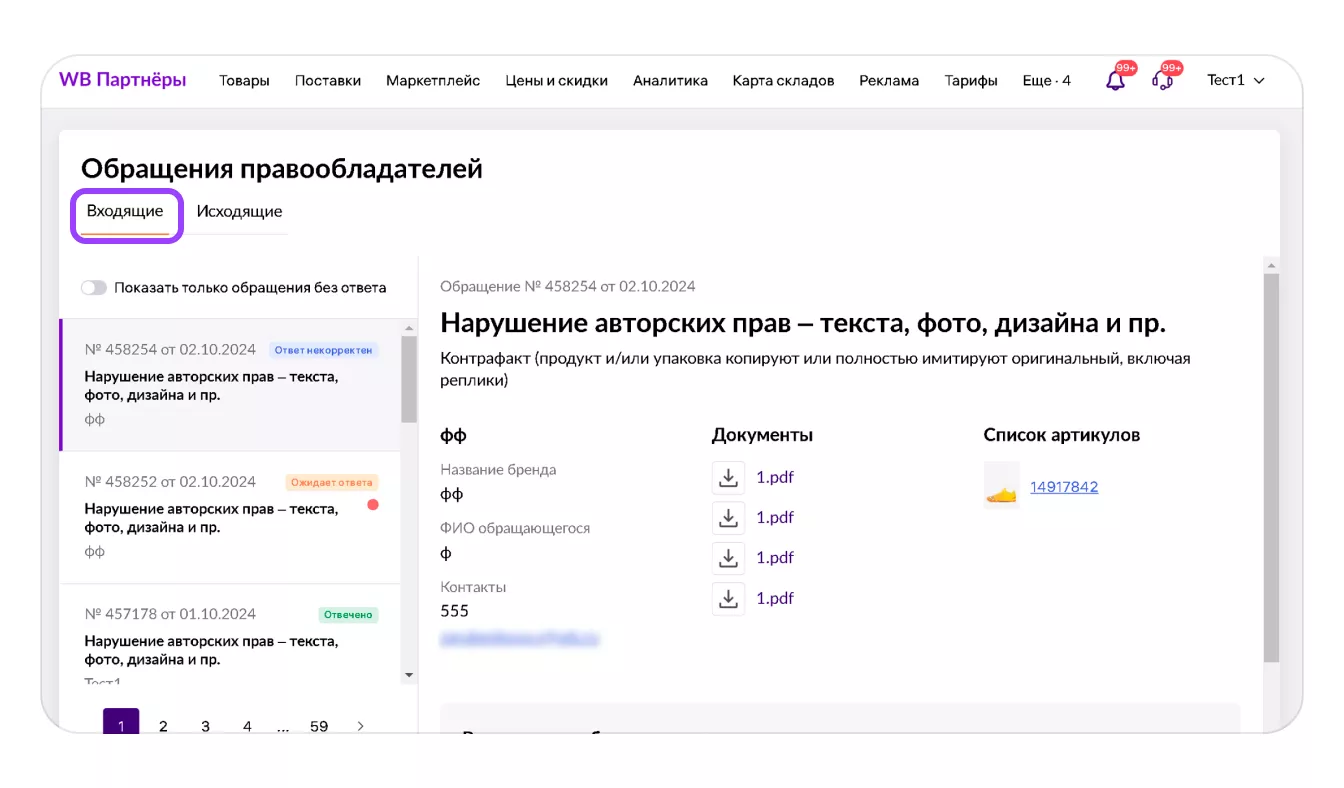Open the first 1.pdf file name link
The image size is (1344, 788).
[x=775, y=478]
